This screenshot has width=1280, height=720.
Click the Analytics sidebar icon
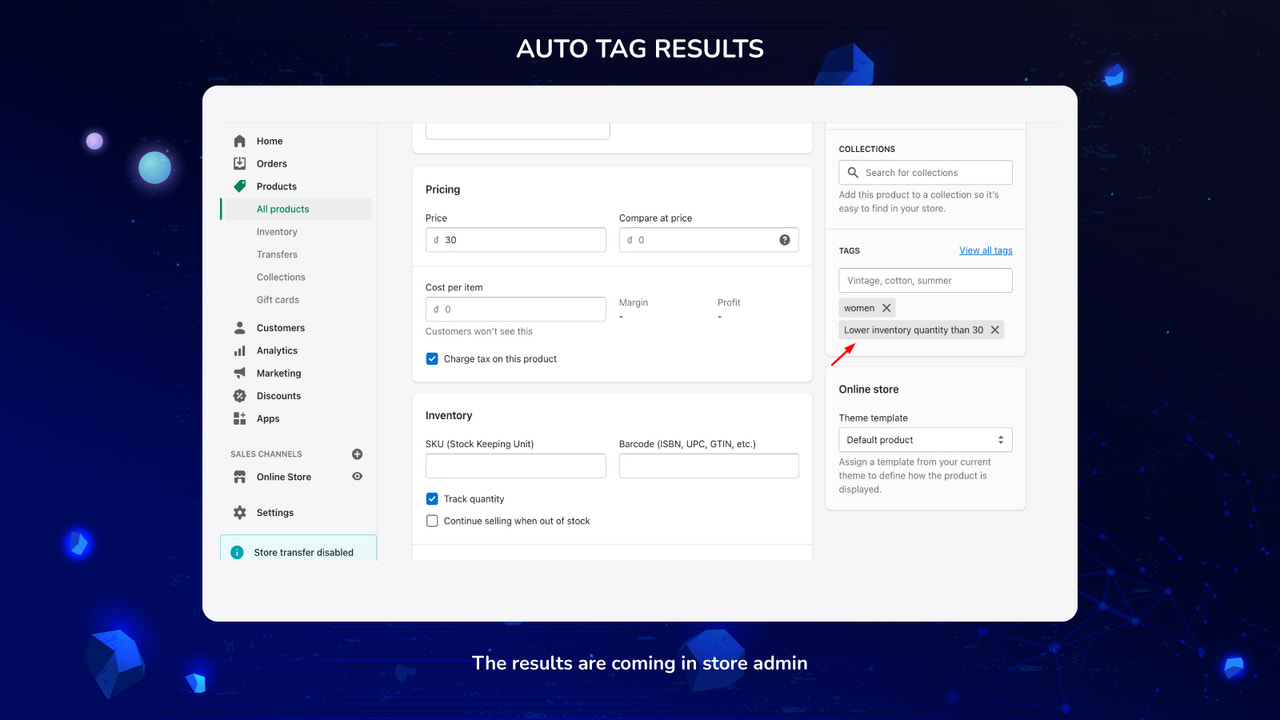(x=240, y=350)
